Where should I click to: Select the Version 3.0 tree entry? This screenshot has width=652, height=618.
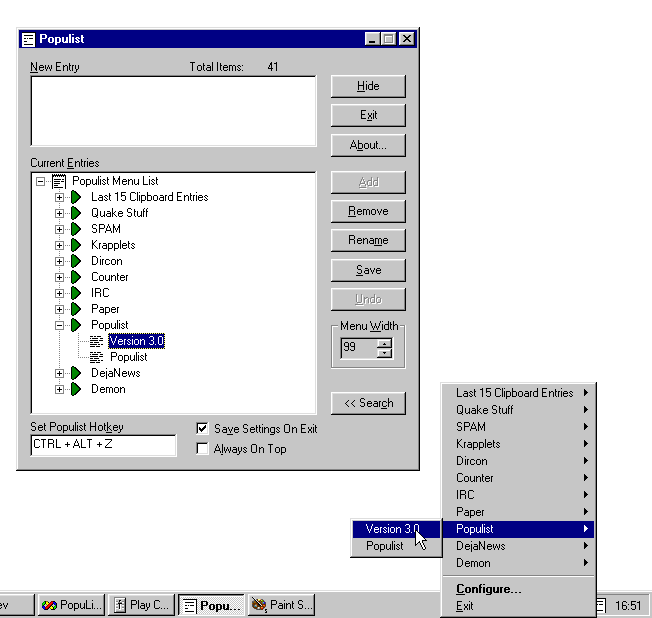point(136,341)
